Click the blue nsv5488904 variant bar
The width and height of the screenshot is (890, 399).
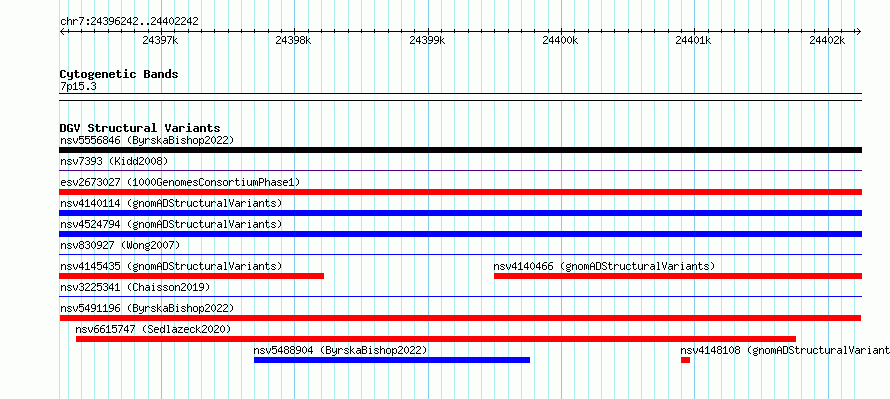(392, 360)
